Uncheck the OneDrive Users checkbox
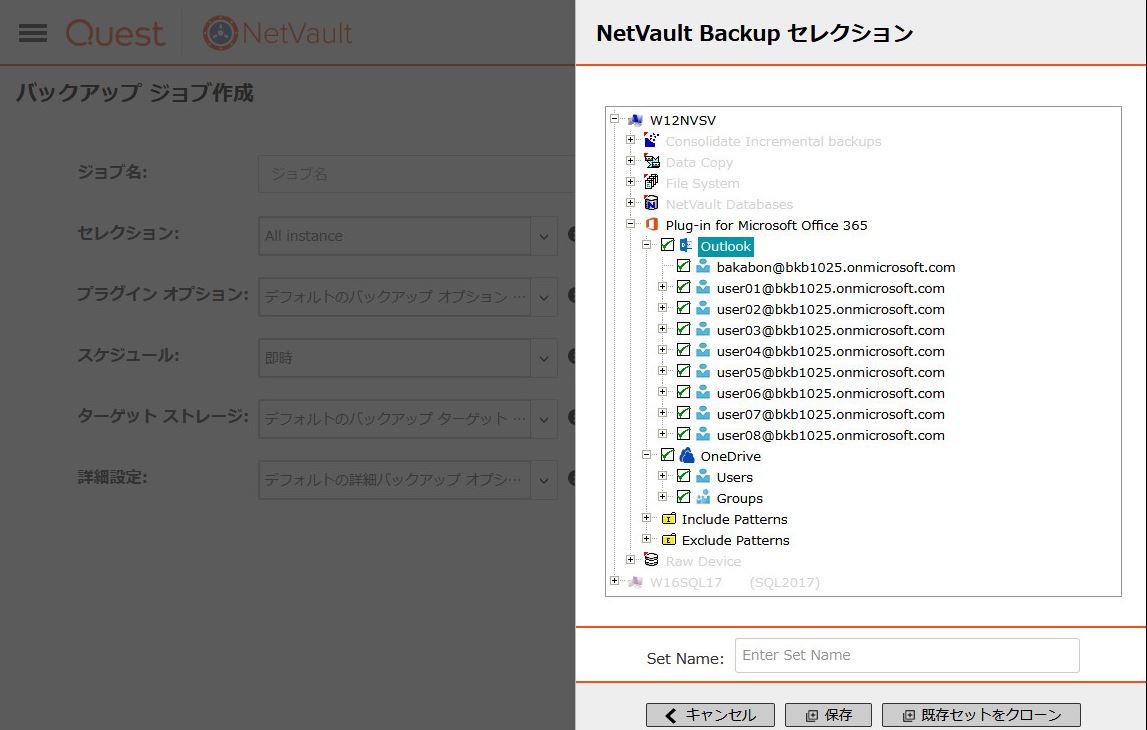The image size is (1147, 730). [683, 476]
